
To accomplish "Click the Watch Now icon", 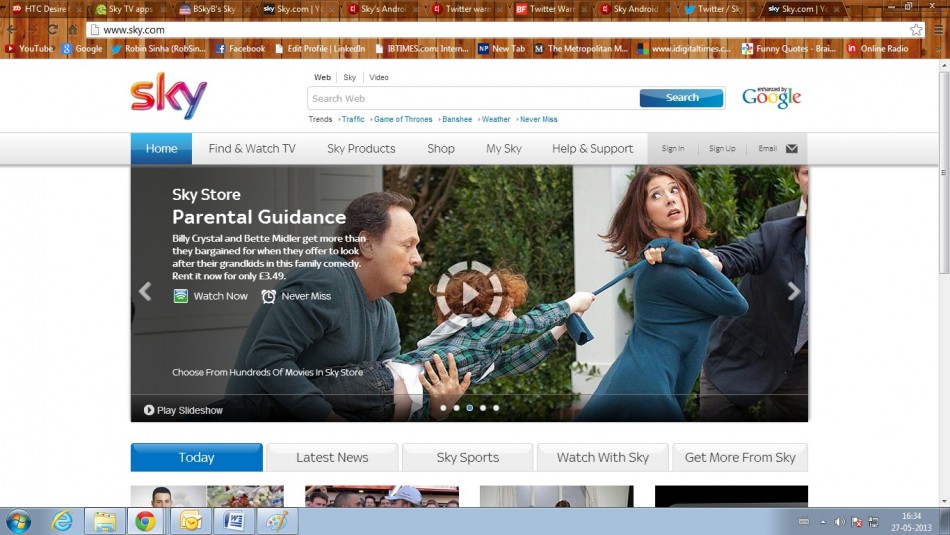I will click(x=181, y=296).
